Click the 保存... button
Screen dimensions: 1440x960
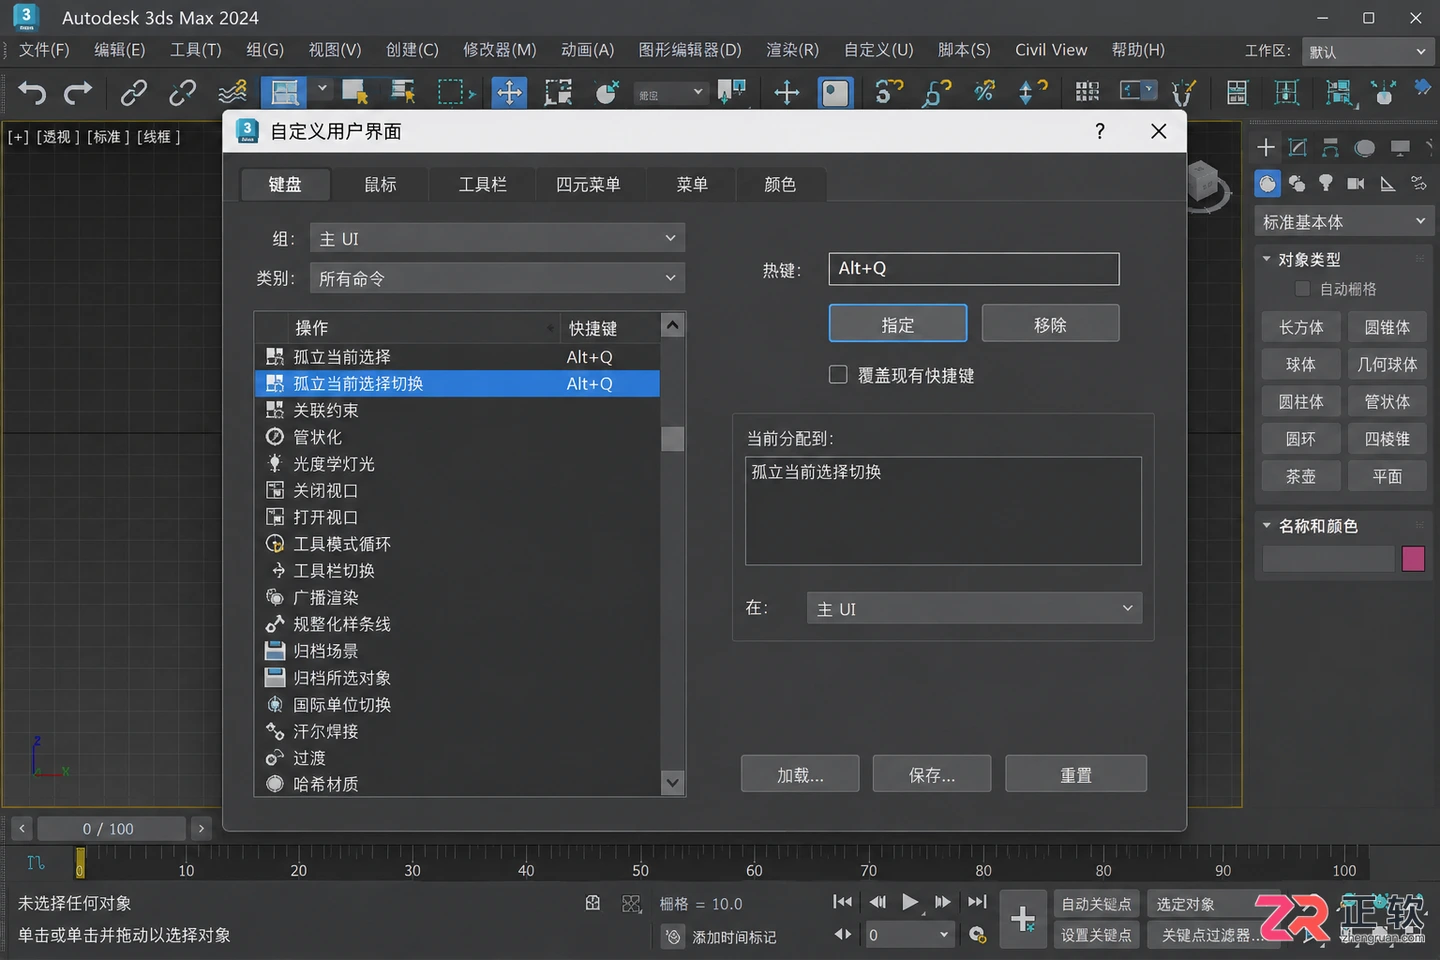[932, 774]
